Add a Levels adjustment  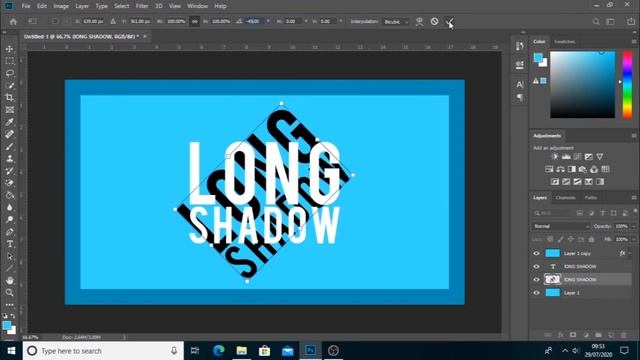[x=566, y=157]
